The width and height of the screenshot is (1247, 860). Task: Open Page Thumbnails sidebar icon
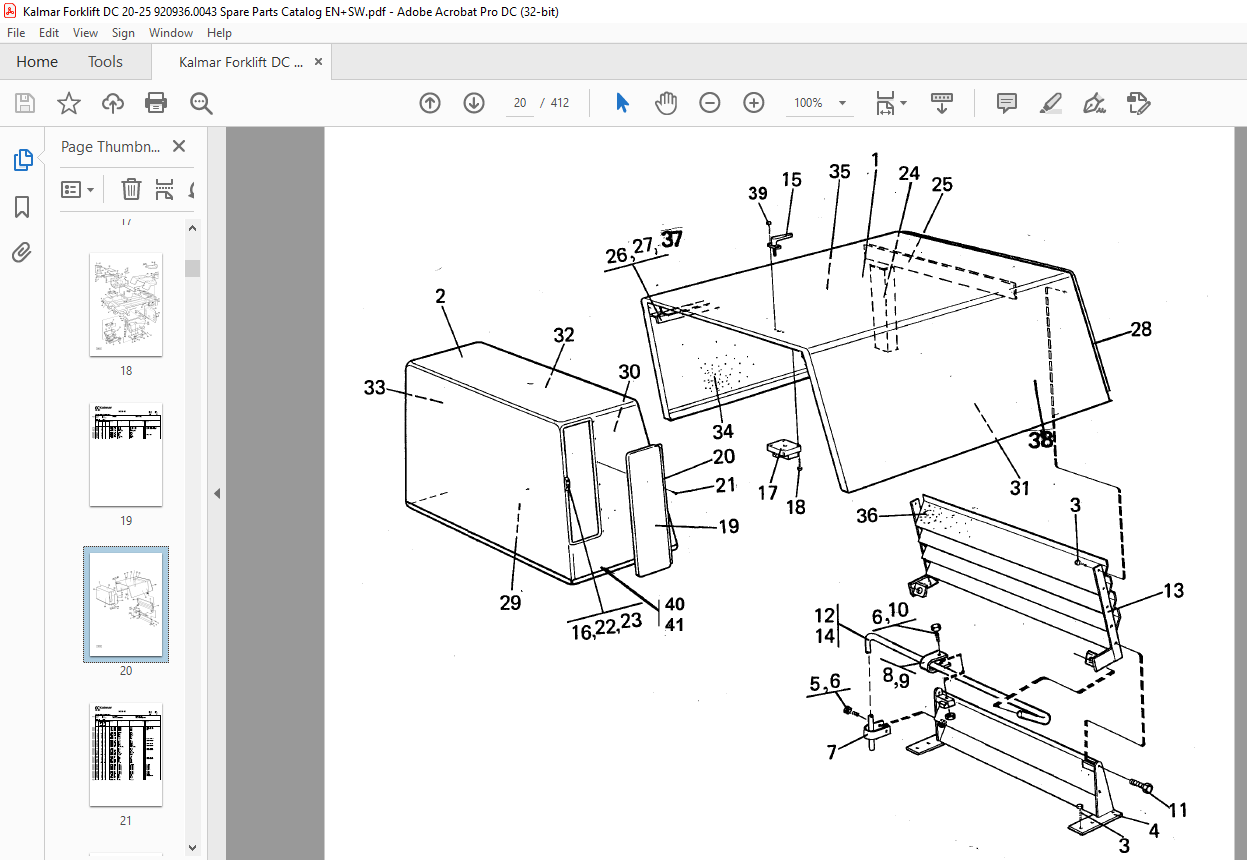click(x=22, y=160)
